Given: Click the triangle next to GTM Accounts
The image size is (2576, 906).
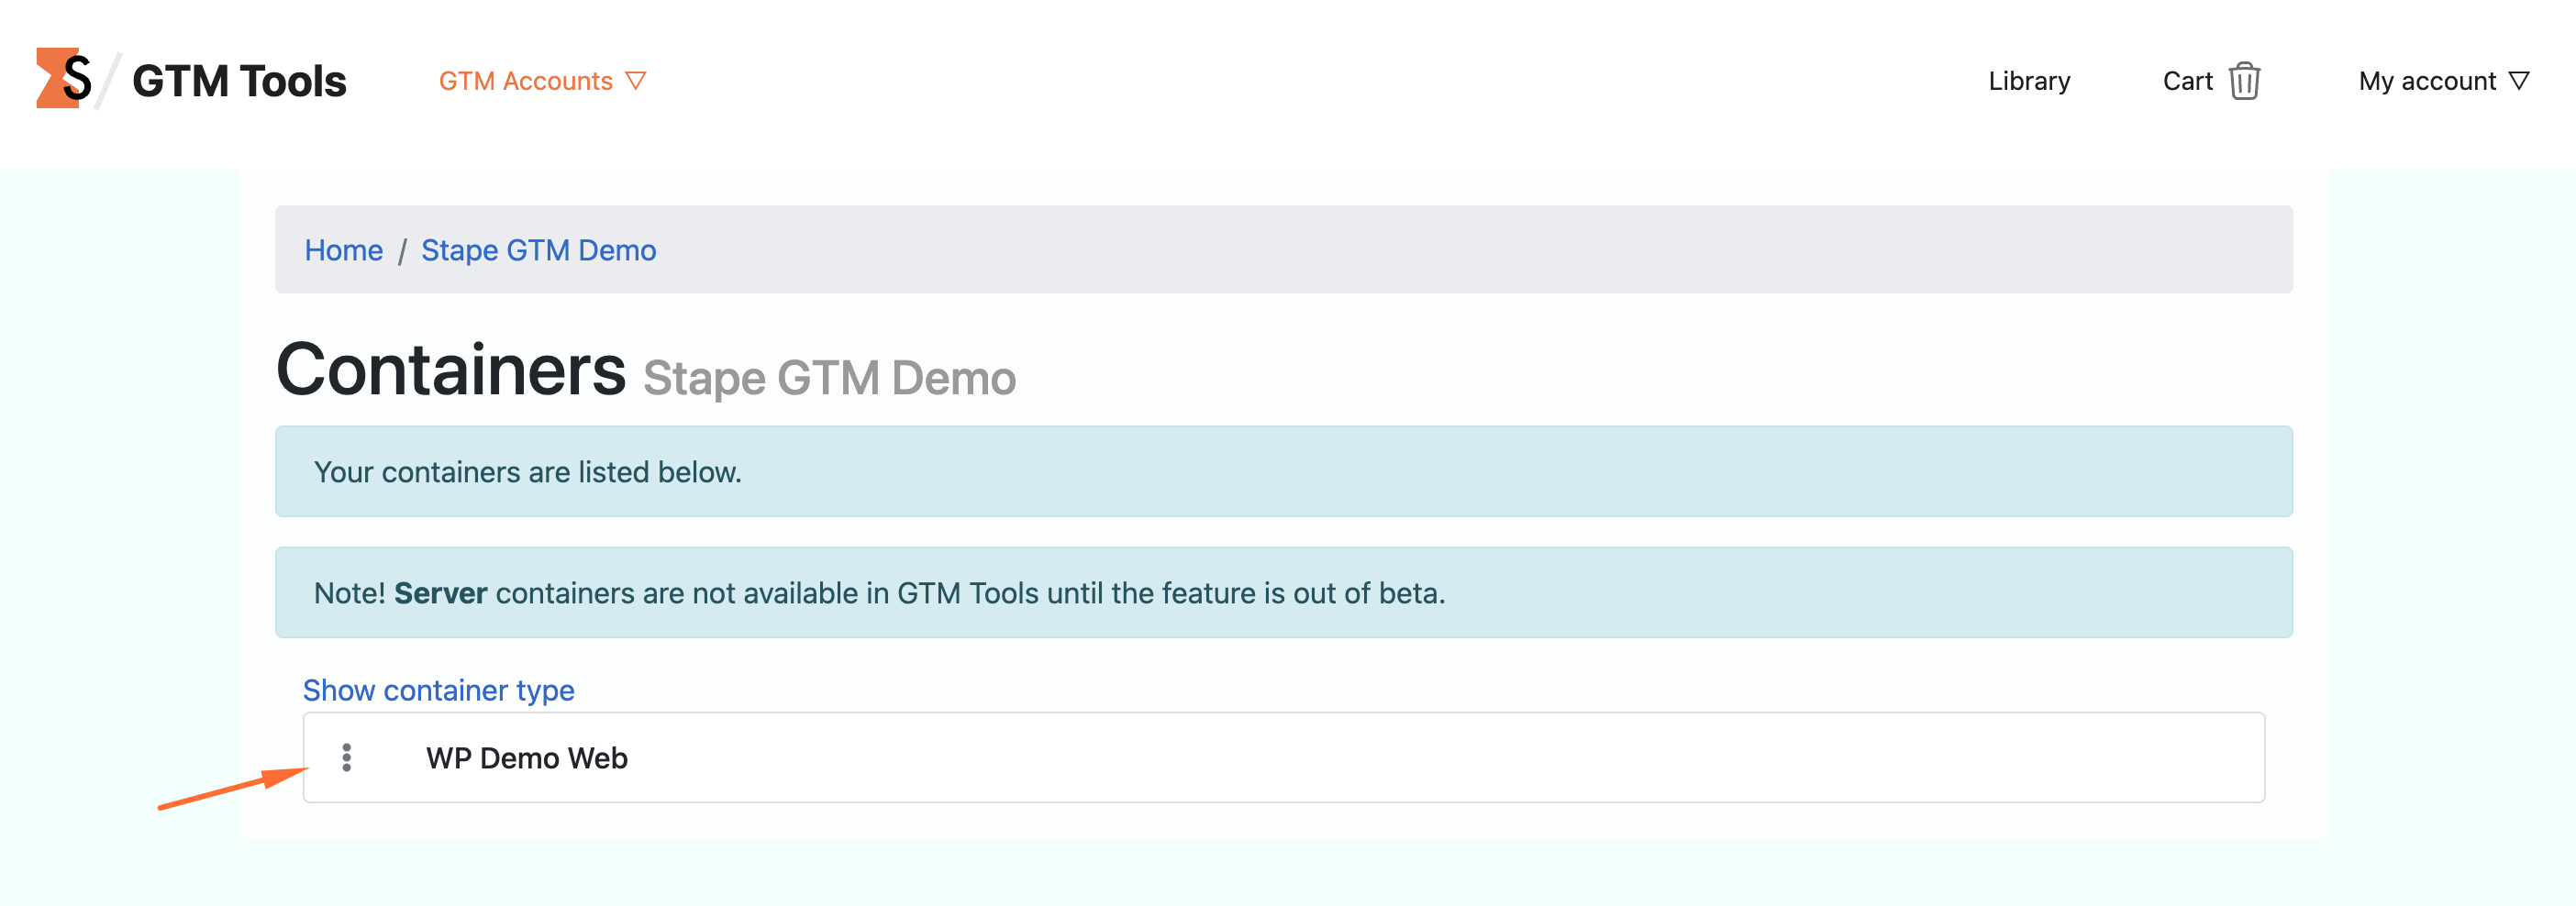Looking at the screenshot, I should click(x=638, y=81).
